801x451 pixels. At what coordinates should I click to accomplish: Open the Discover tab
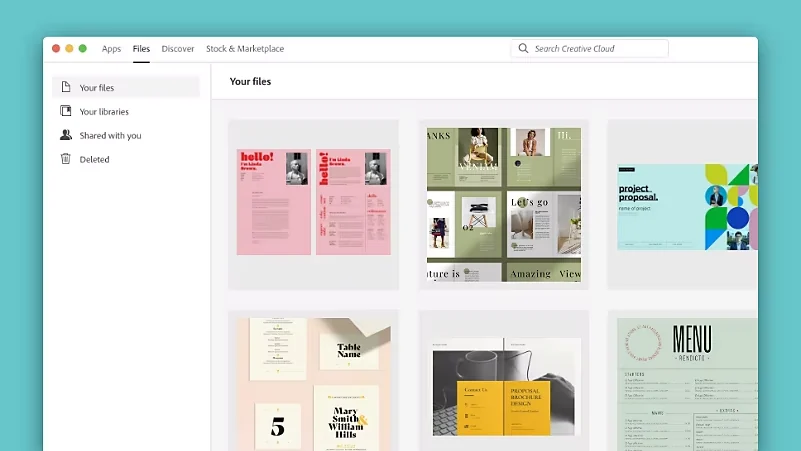pyautogui.click(x=178, y=49)
